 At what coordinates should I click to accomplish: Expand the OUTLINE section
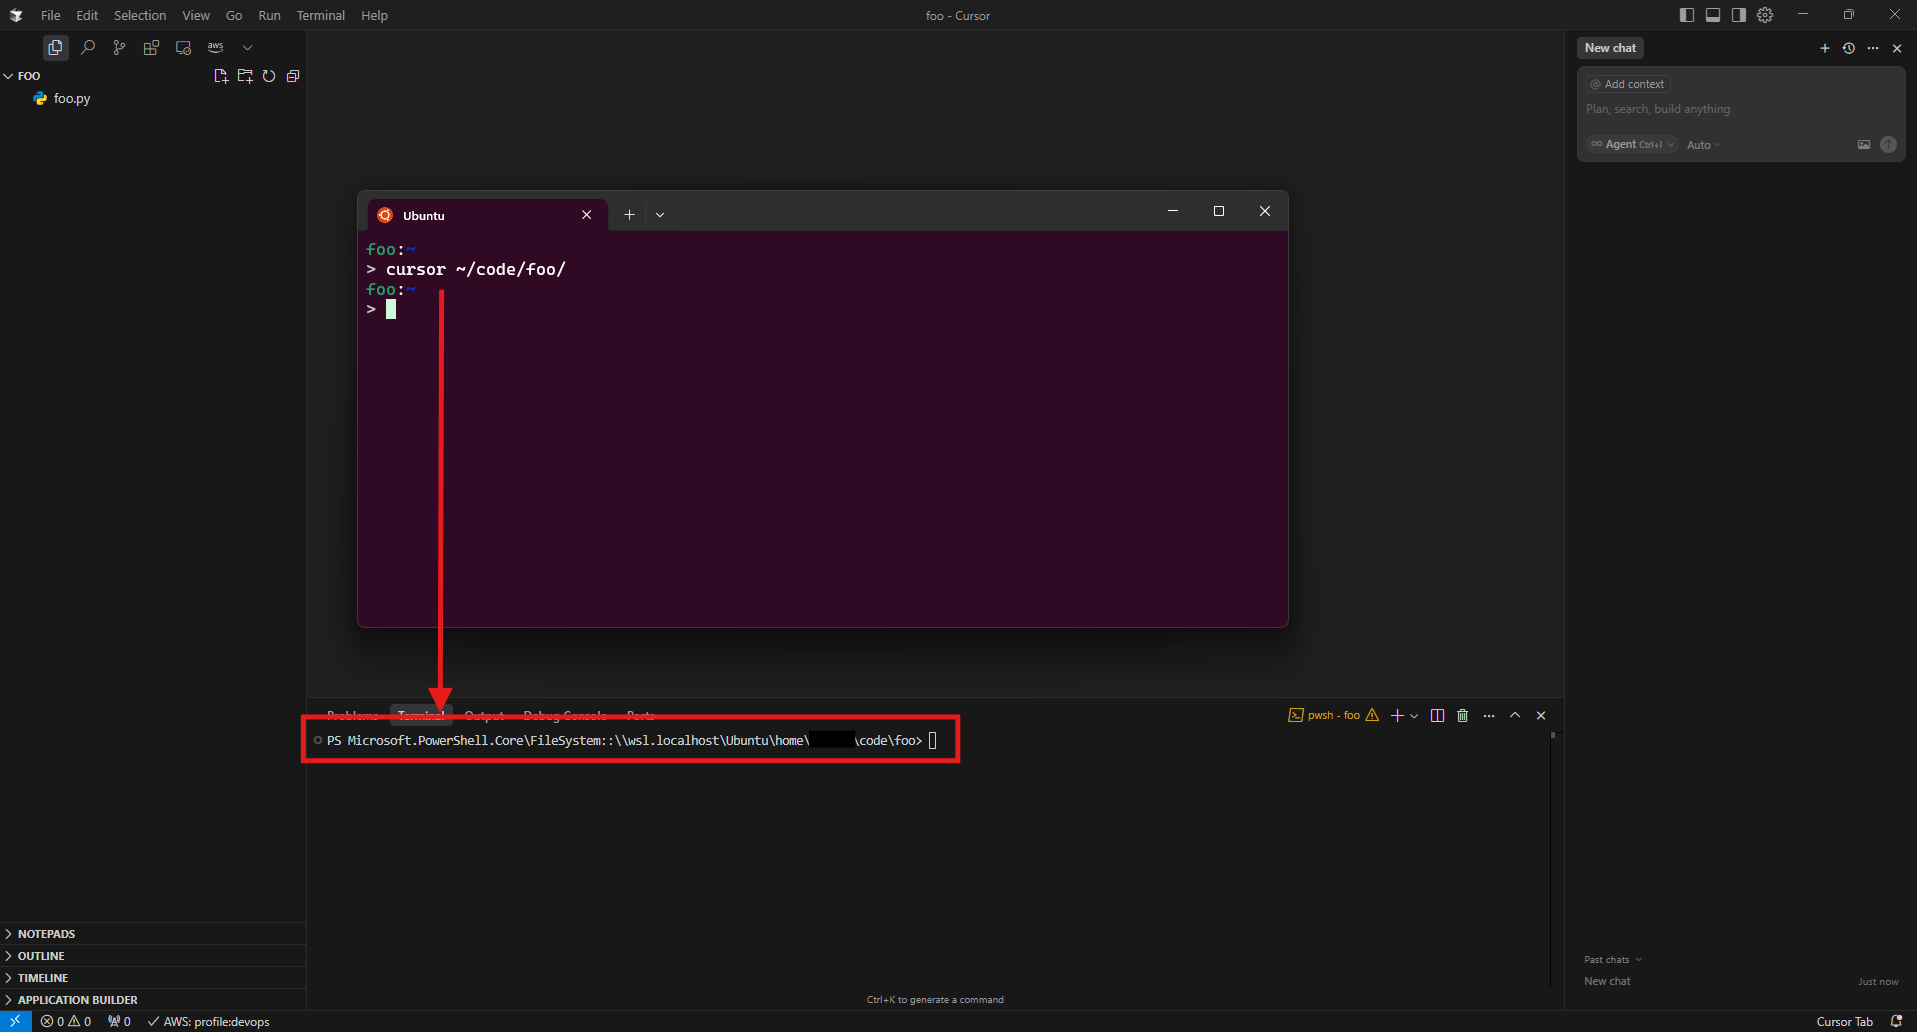point(153,956)
